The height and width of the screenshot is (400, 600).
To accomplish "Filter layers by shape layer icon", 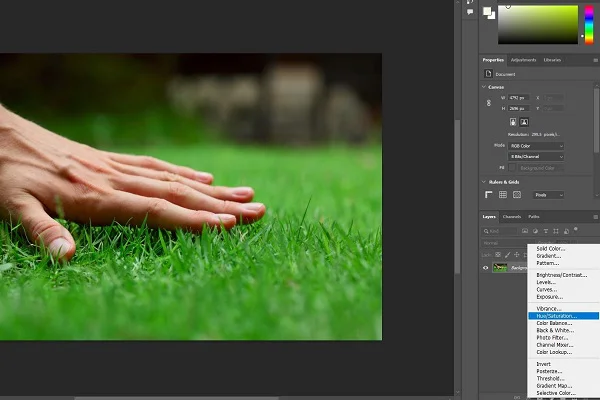I will click(x=556, y=231).
